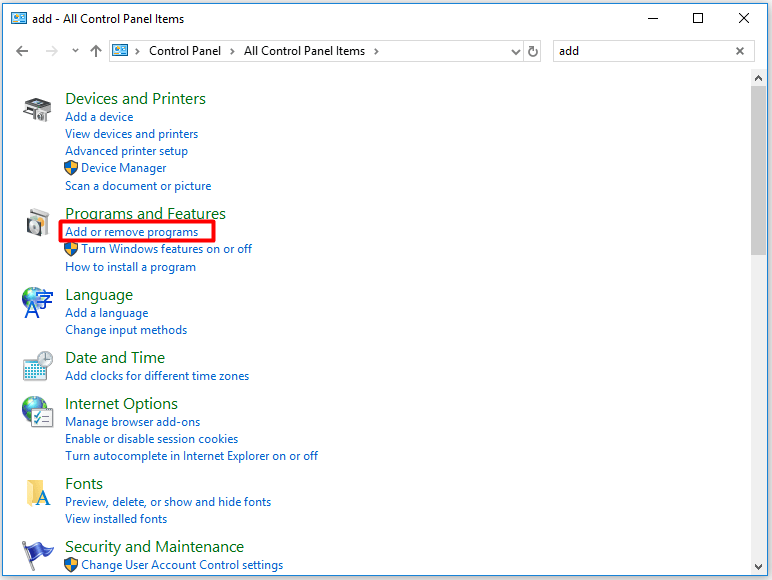Open the Devices and Printers heading
Viewport: 772px width, 580px height.
pyautogui.click(x=135, y=98)
